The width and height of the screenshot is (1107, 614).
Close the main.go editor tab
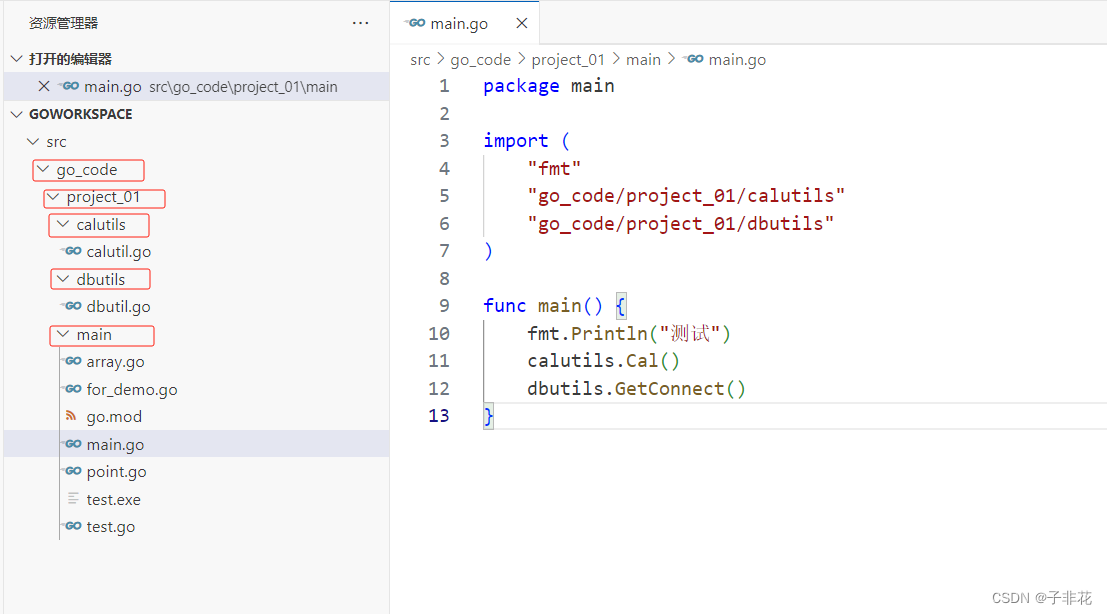click(522, 23)
